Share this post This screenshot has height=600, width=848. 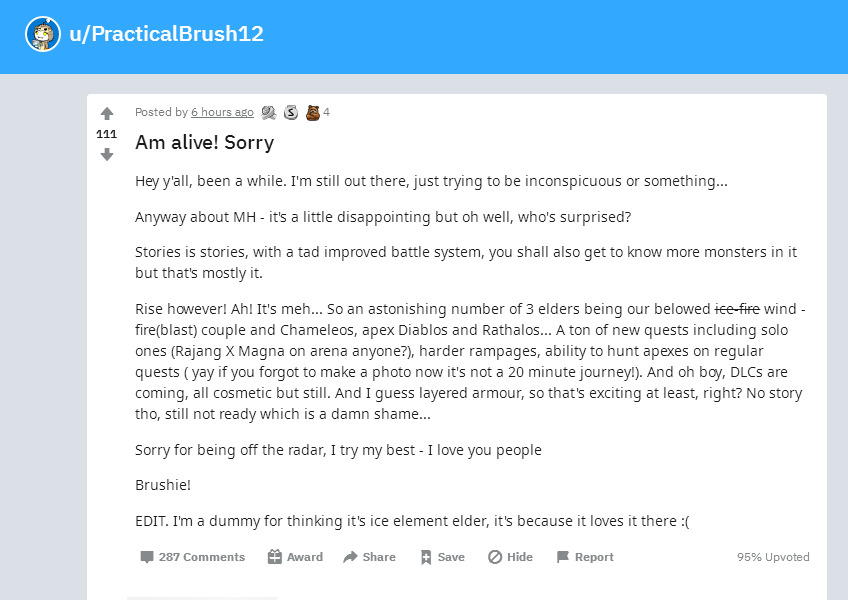click(369, 557)
